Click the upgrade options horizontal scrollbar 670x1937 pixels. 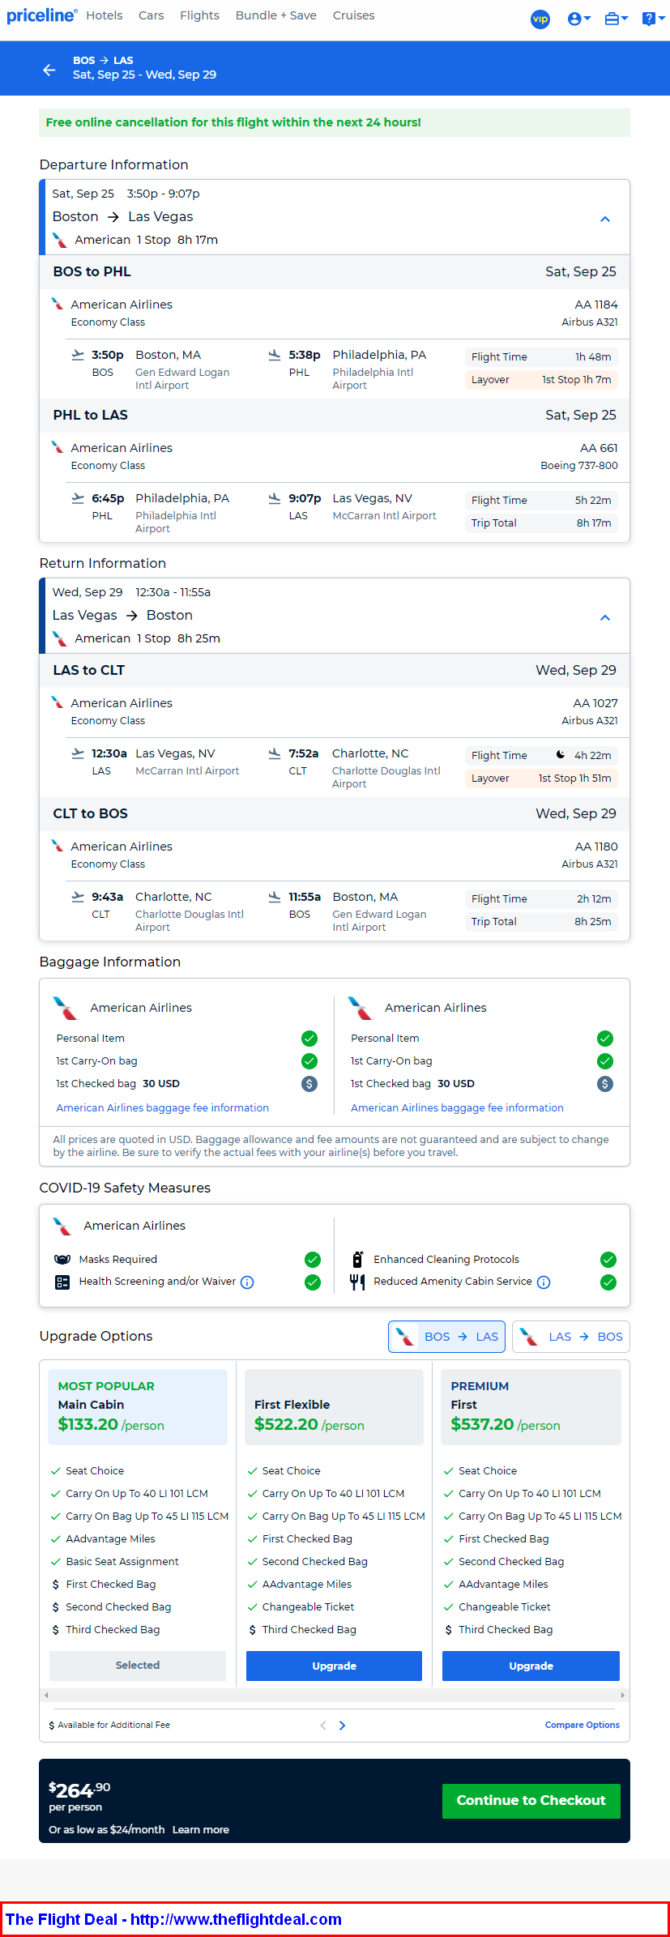(x=335, y=1695)
